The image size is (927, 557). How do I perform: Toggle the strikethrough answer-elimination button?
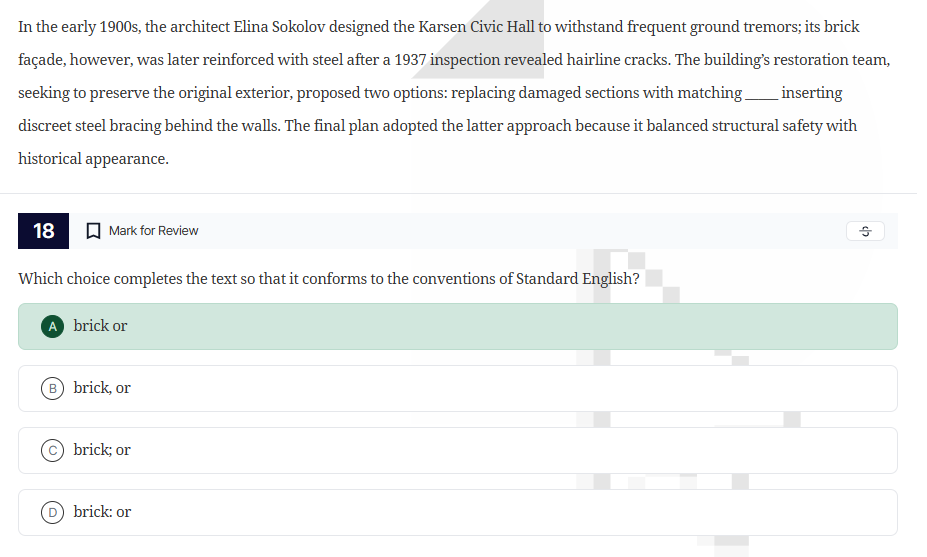coord(865,231)
